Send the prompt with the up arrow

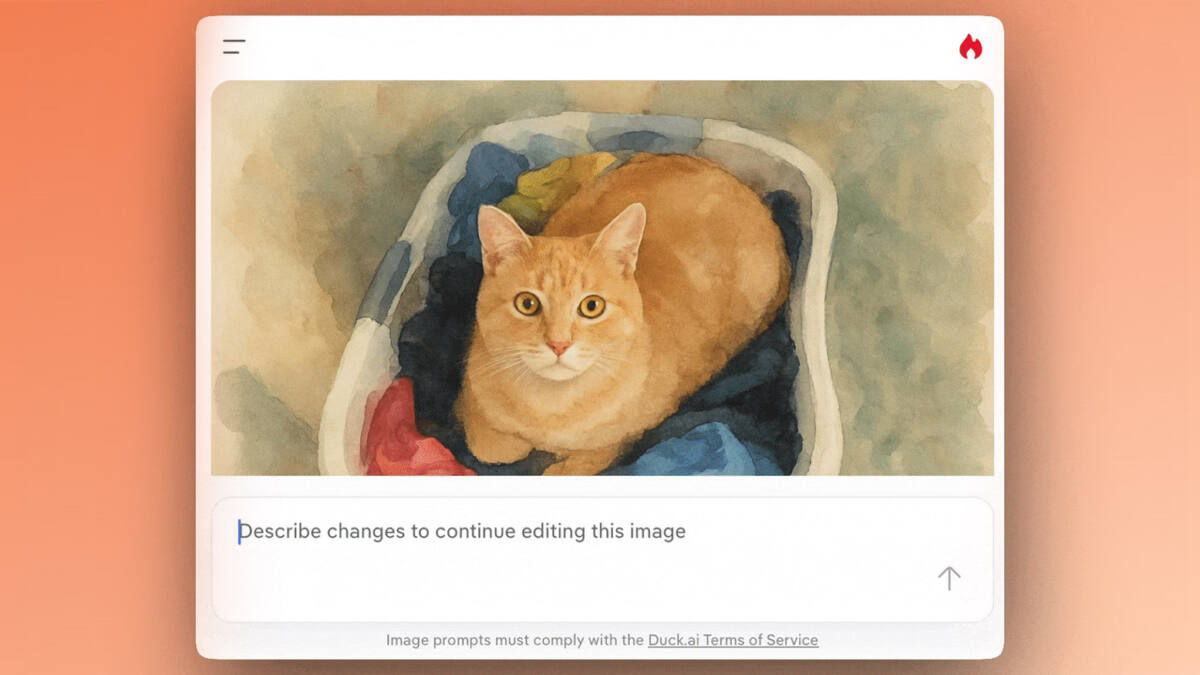pos(948,578)
